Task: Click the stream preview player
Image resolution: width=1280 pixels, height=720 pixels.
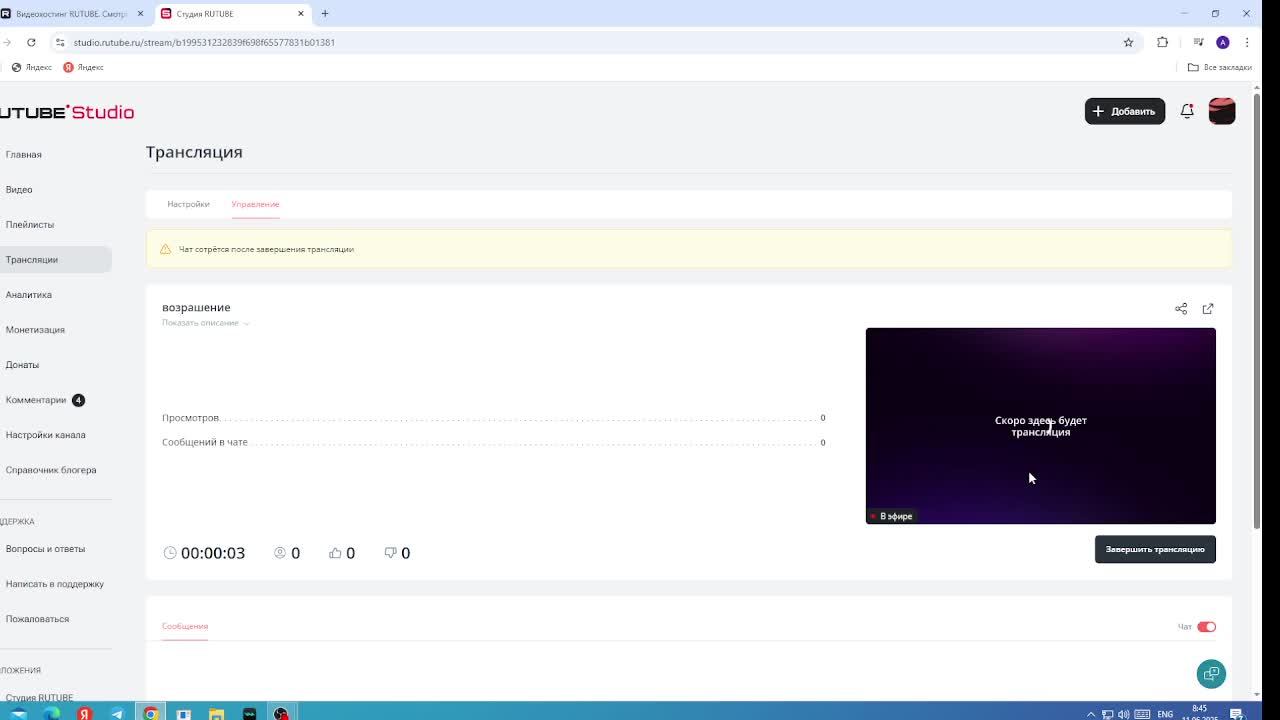Action: click(x=1041, y=426)
